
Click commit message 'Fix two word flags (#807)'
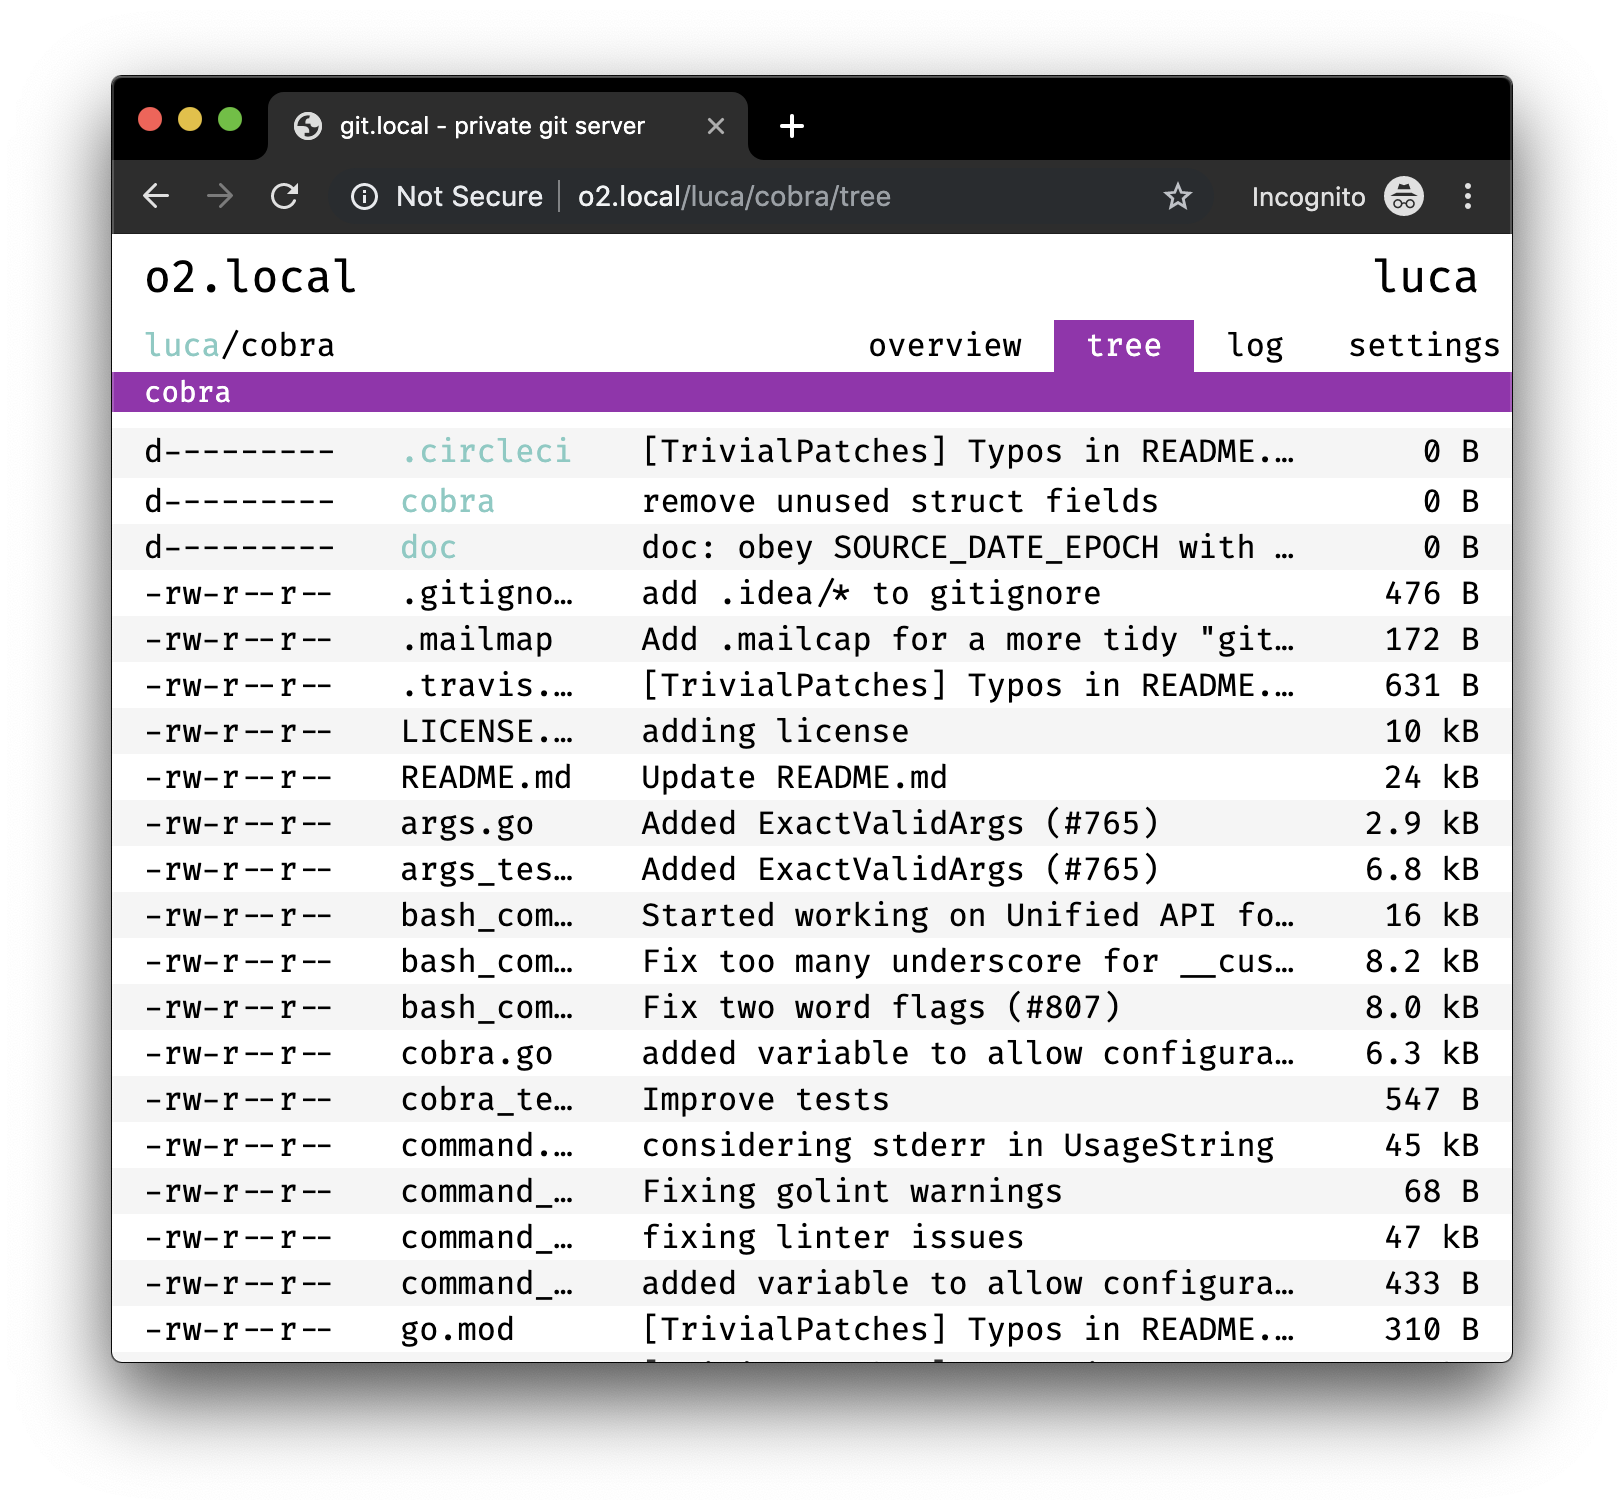click(x=881, y=1008)
